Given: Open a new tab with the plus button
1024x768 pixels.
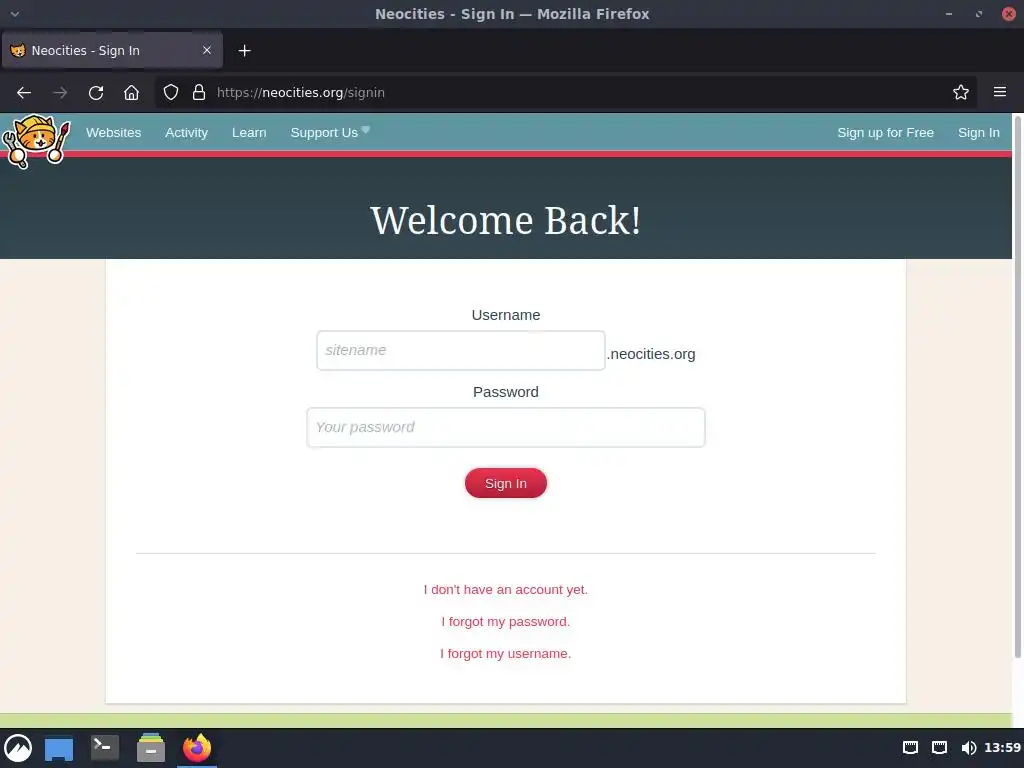Looking at the screenshot, I should pos(244,51).
